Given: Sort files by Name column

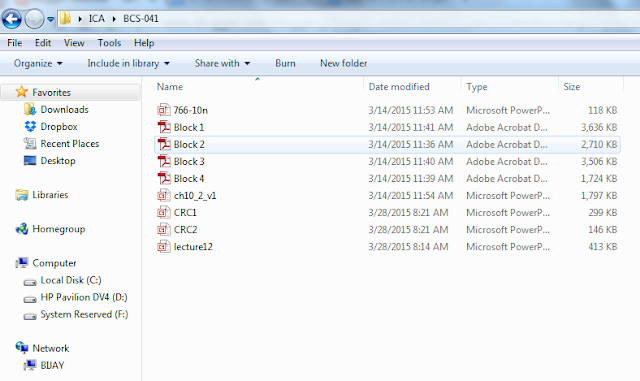Looking at the screenshot, I should point(170,87).
